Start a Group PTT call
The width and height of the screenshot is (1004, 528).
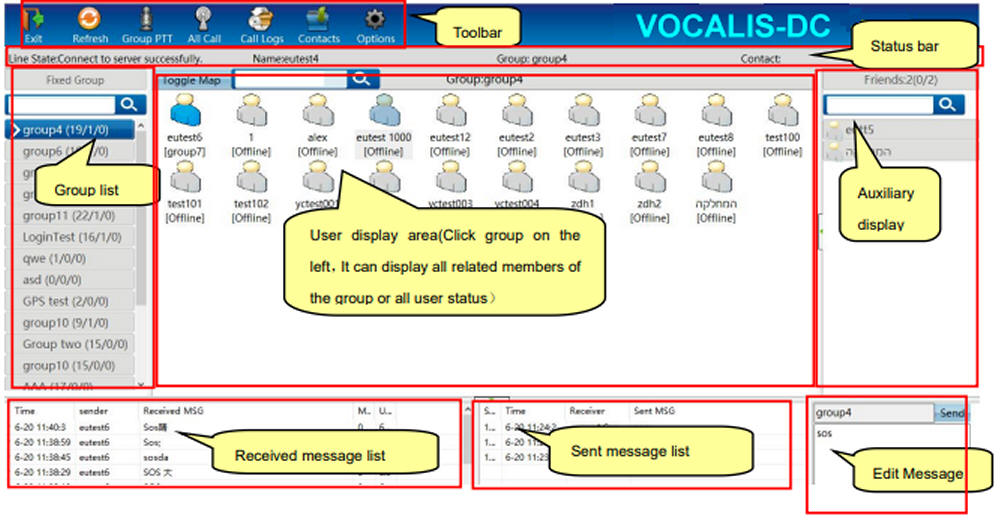coord(147,26)
